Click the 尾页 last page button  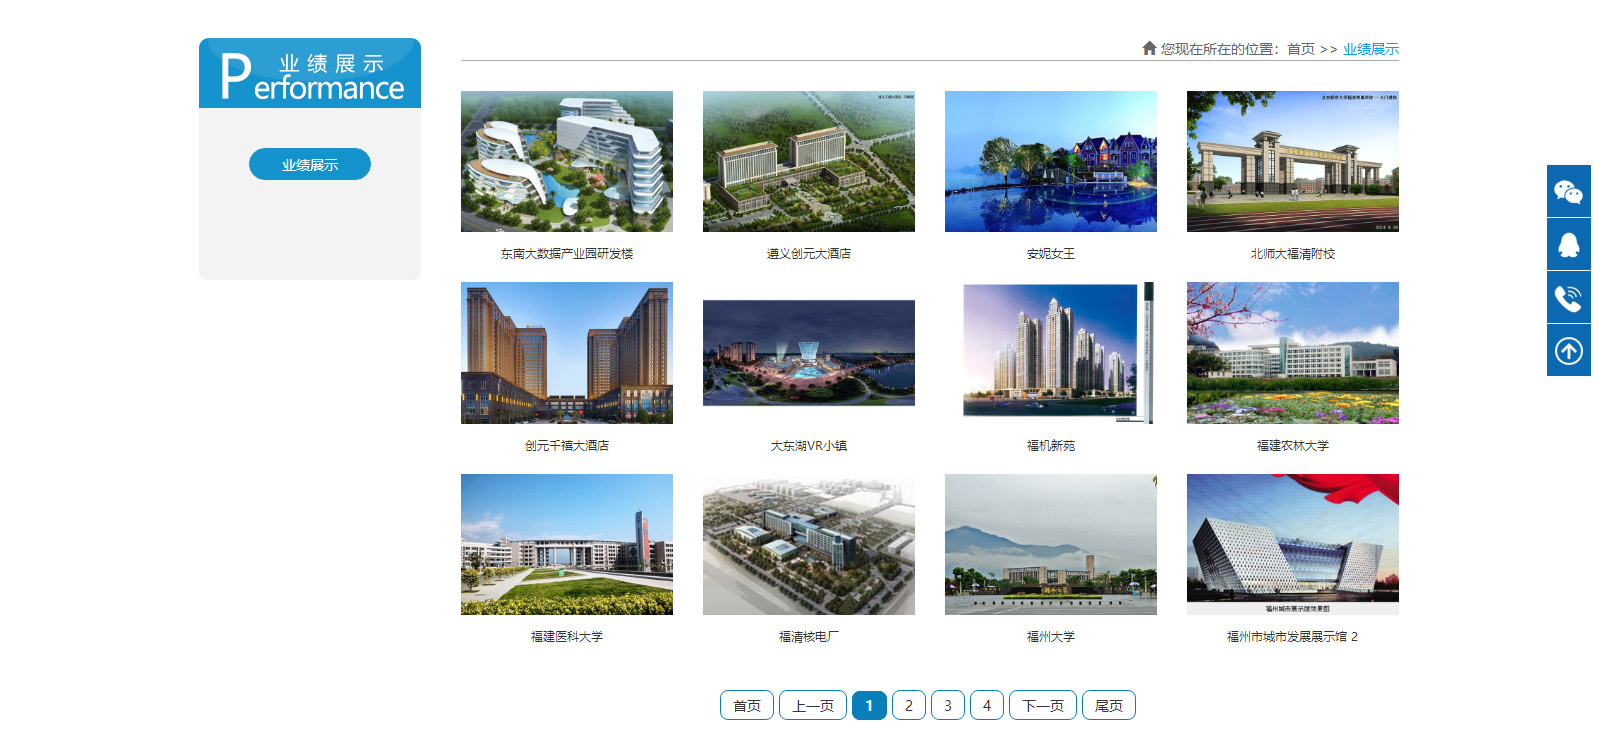pos(1108,706)
